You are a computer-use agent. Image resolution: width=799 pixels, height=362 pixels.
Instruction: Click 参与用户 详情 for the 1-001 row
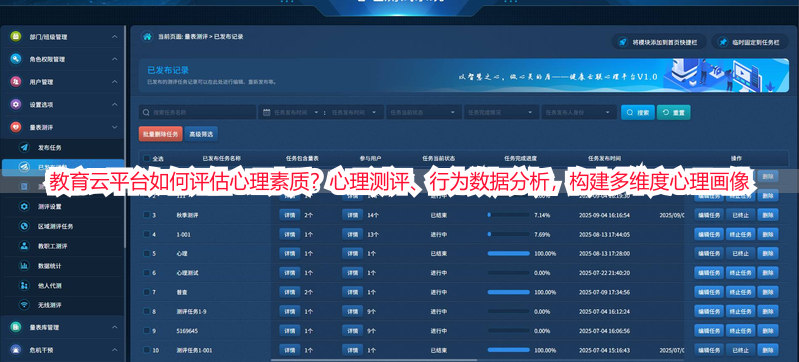(x=352, y=234)
